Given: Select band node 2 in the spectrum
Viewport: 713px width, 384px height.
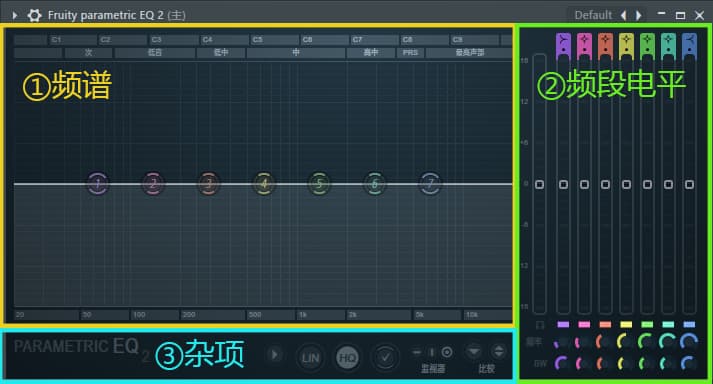Looking at the screenshot, I should [153, 184].
